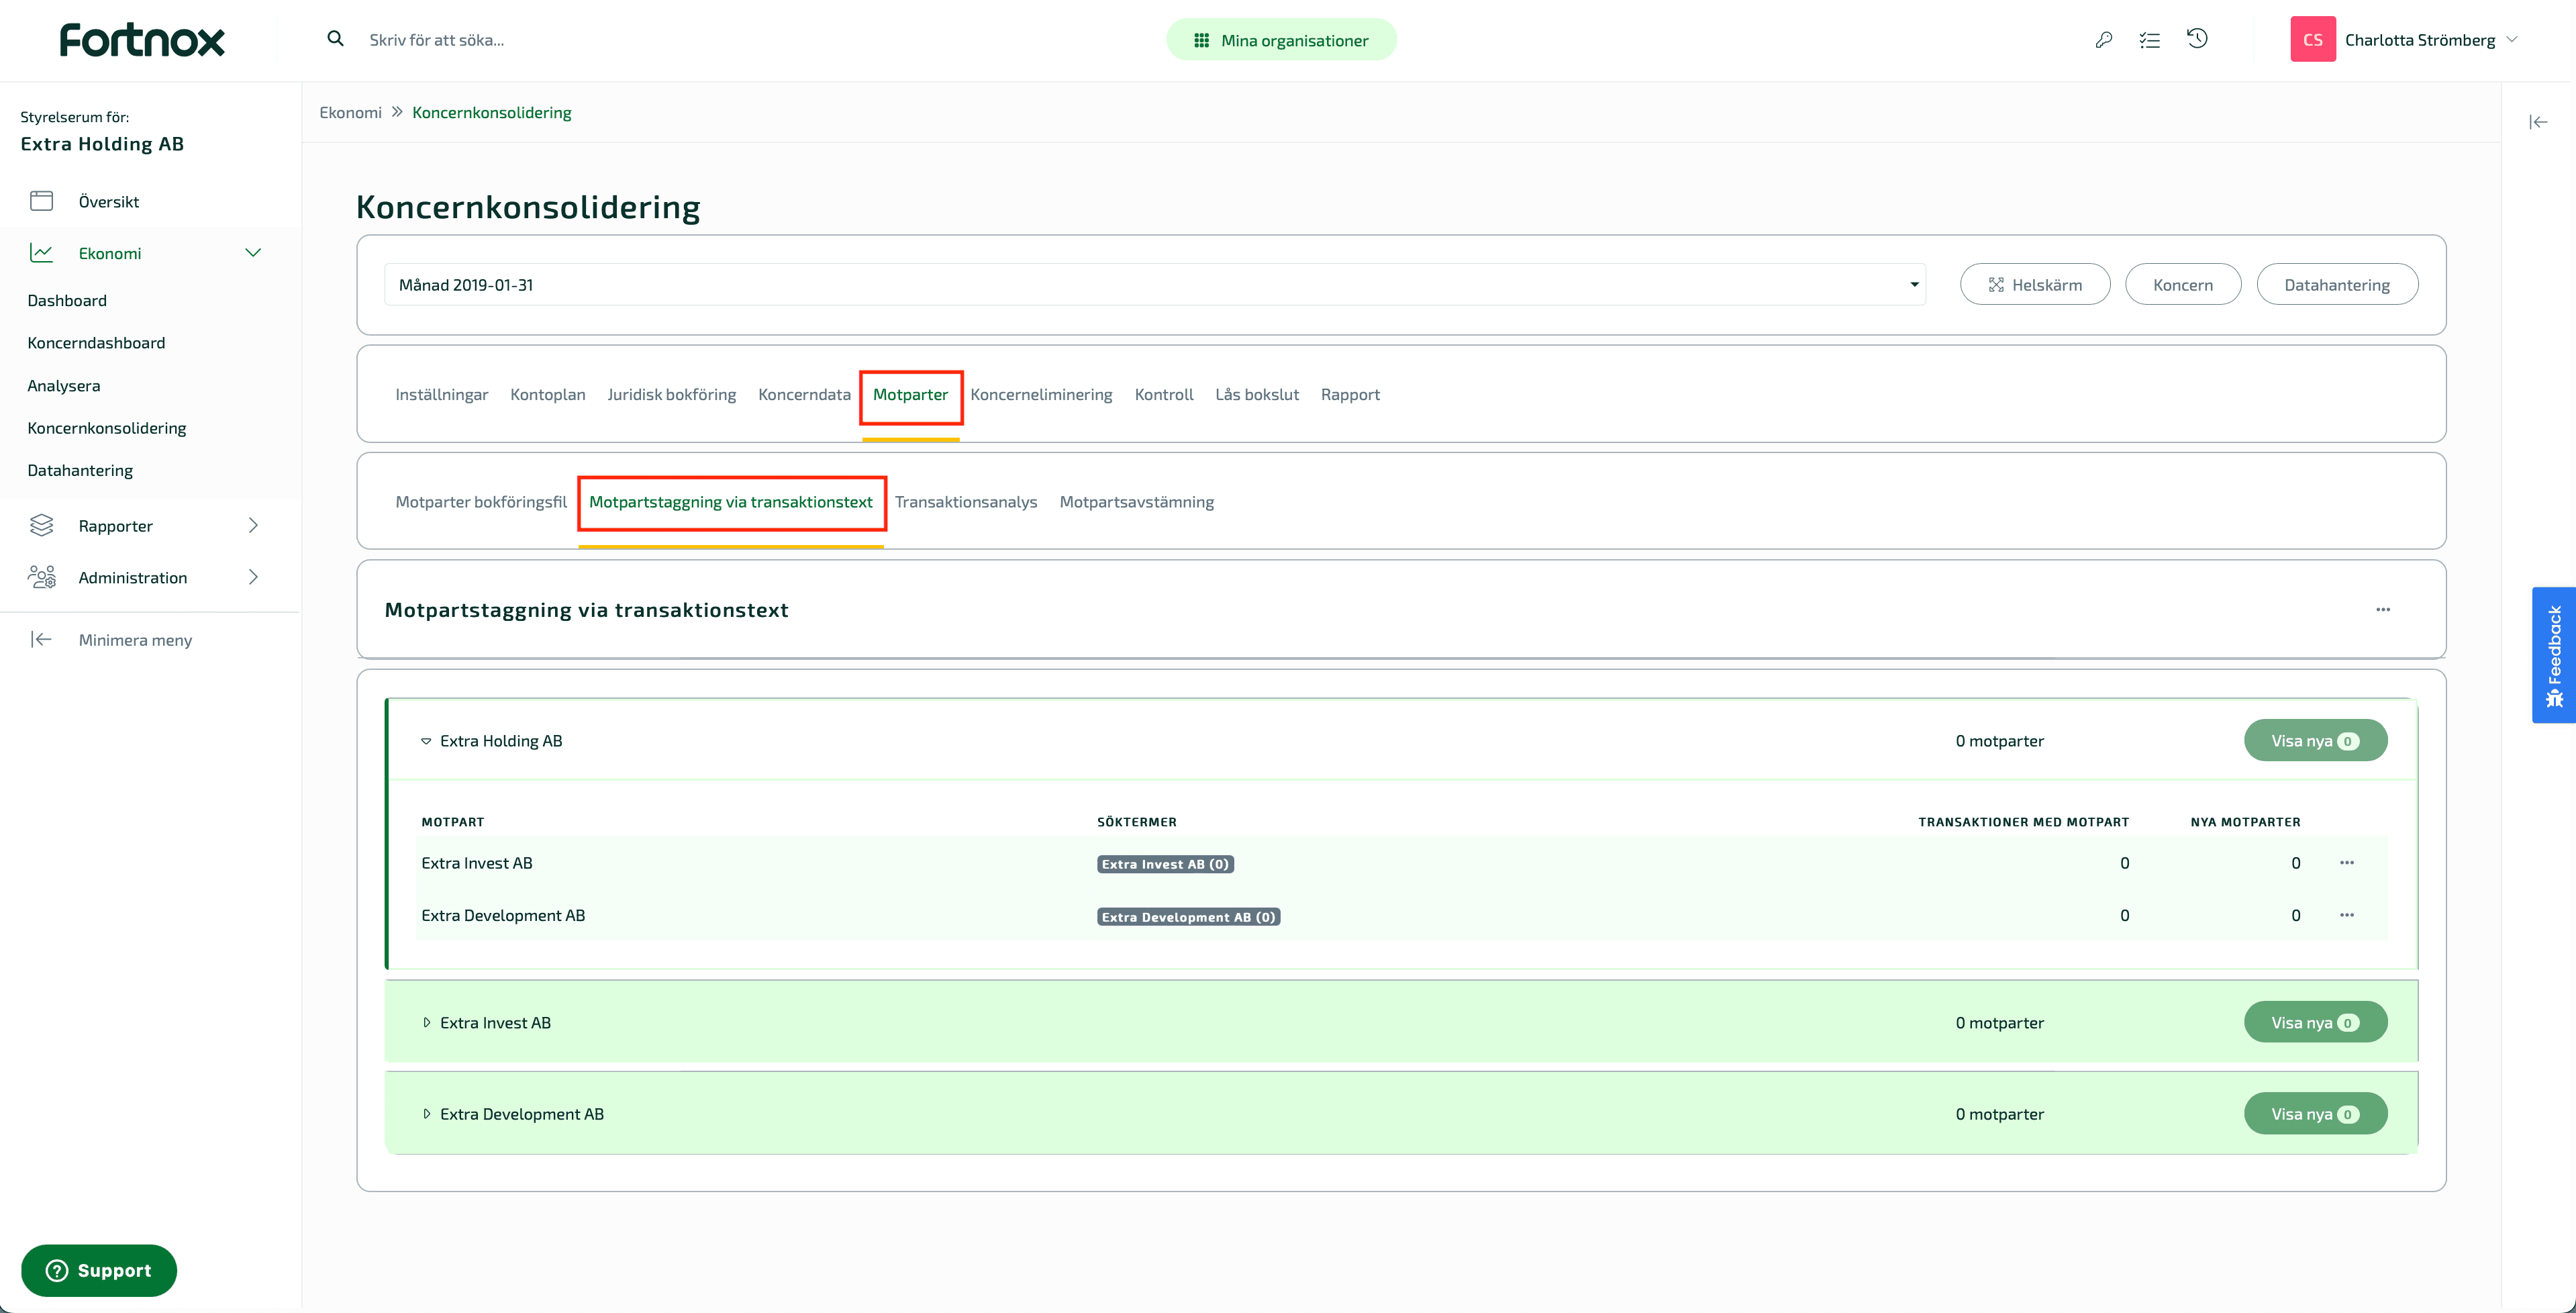2576x1313 pixels.
Task: Open the key icon in top bar
Action: pyautogui.click(x=2104, y=40)
